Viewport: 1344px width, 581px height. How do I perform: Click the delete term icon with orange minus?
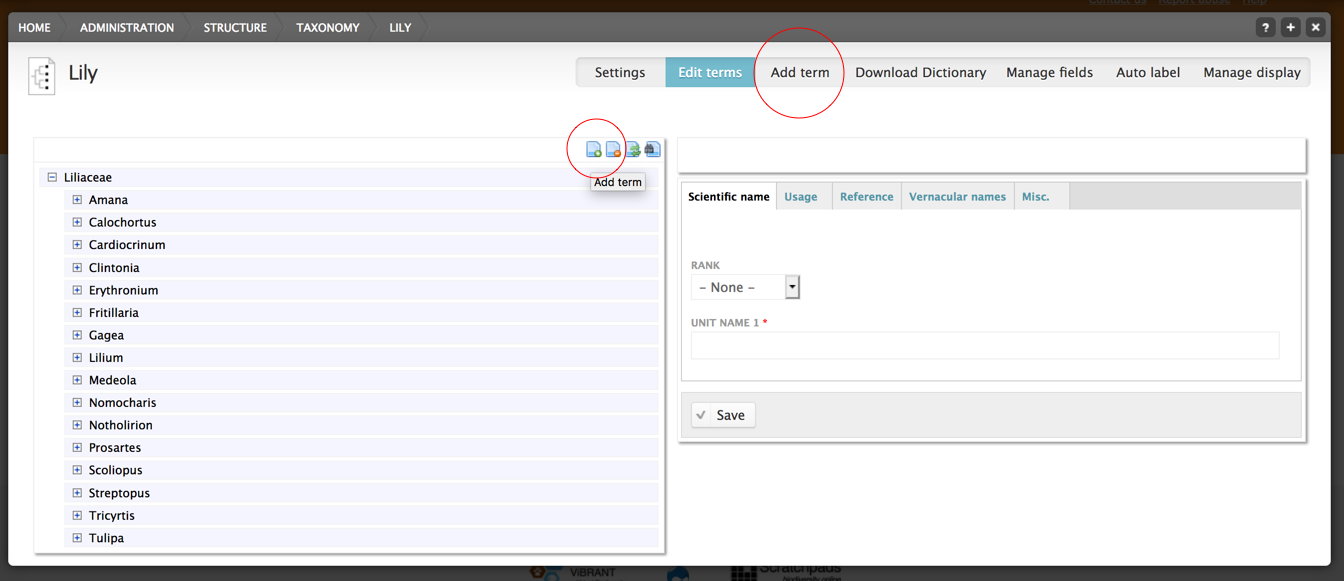coord(613,150)
